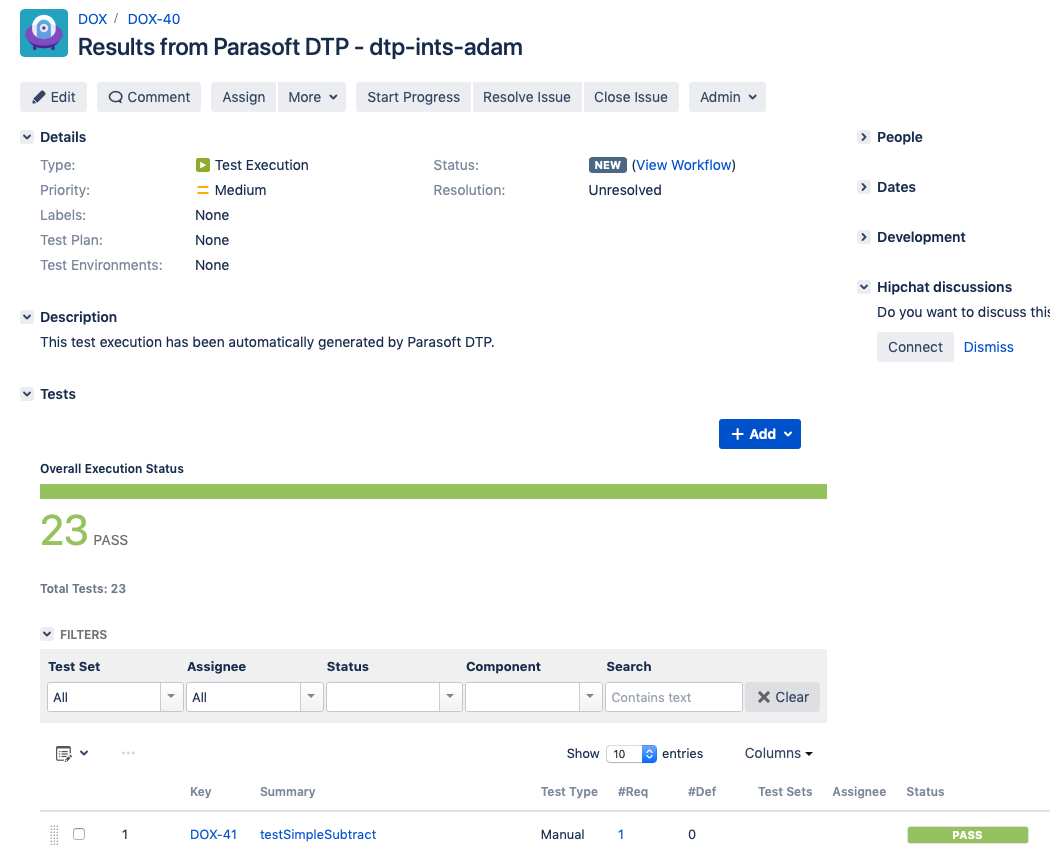Click the 'Unresolved' resolution value

pyautogui.click(x=625, y=190)
